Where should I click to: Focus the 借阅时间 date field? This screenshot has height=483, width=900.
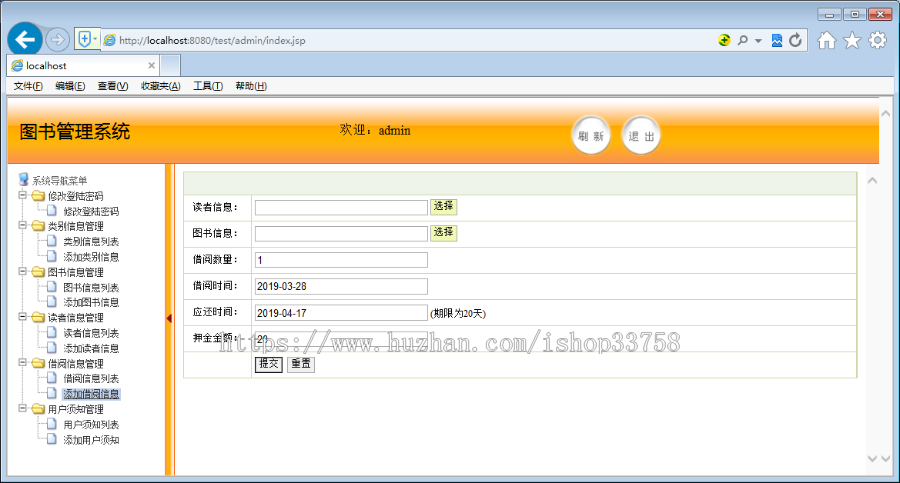pyautogui.click(x=341, y=286)
